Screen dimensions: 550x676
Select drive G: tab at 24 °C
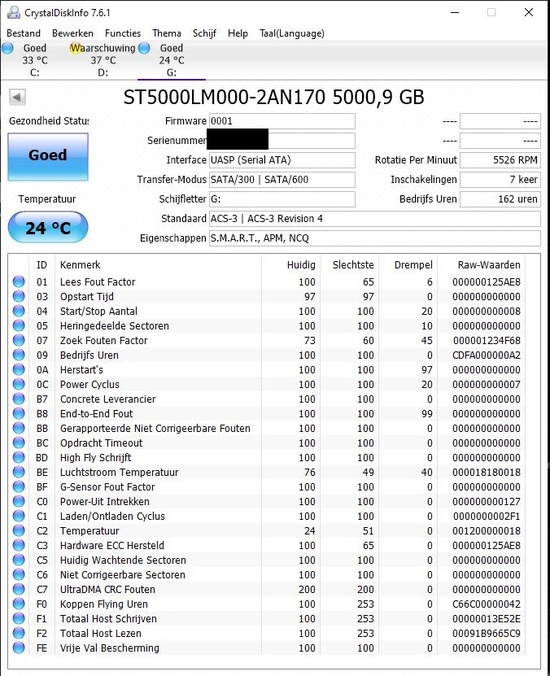point(171,60)
